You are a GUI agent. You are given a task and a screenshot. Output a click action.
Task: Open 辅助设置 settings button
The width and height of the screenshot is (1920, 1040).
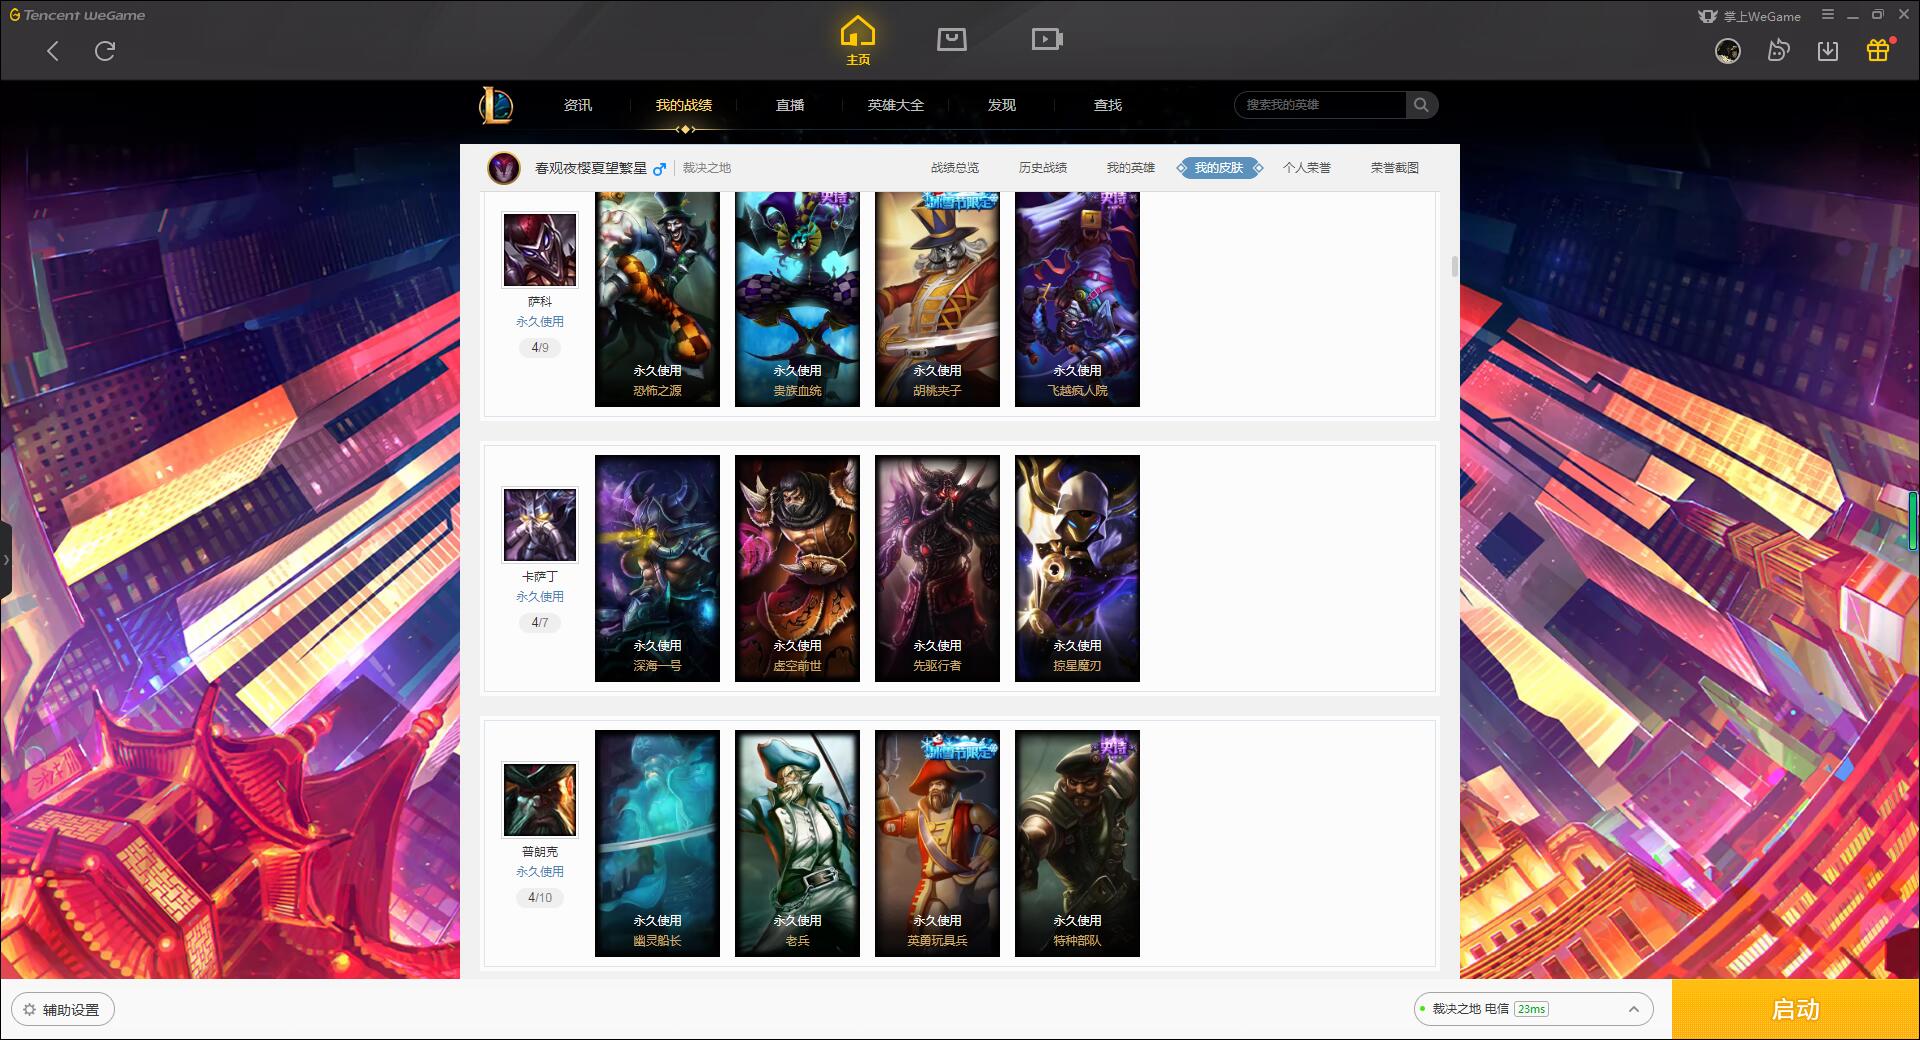[63, 1010]
